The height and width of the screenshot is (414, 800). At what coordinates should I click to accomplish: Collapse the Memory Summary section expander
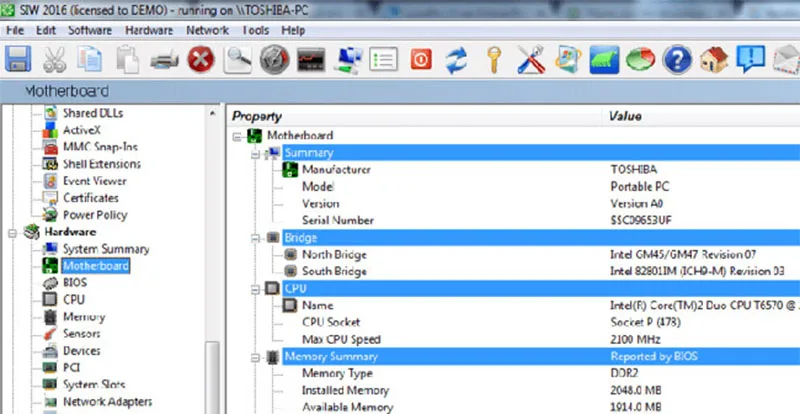(x=256, y=358)
